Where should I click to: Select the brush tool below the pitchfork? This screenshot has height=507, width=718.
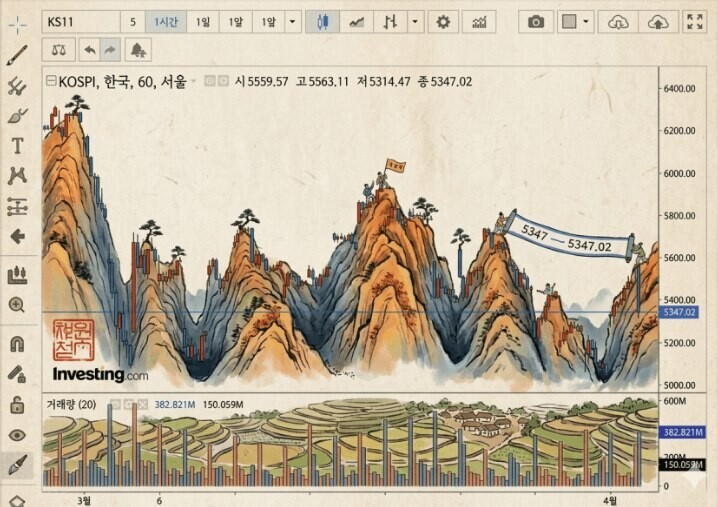(x=17, y=116)
